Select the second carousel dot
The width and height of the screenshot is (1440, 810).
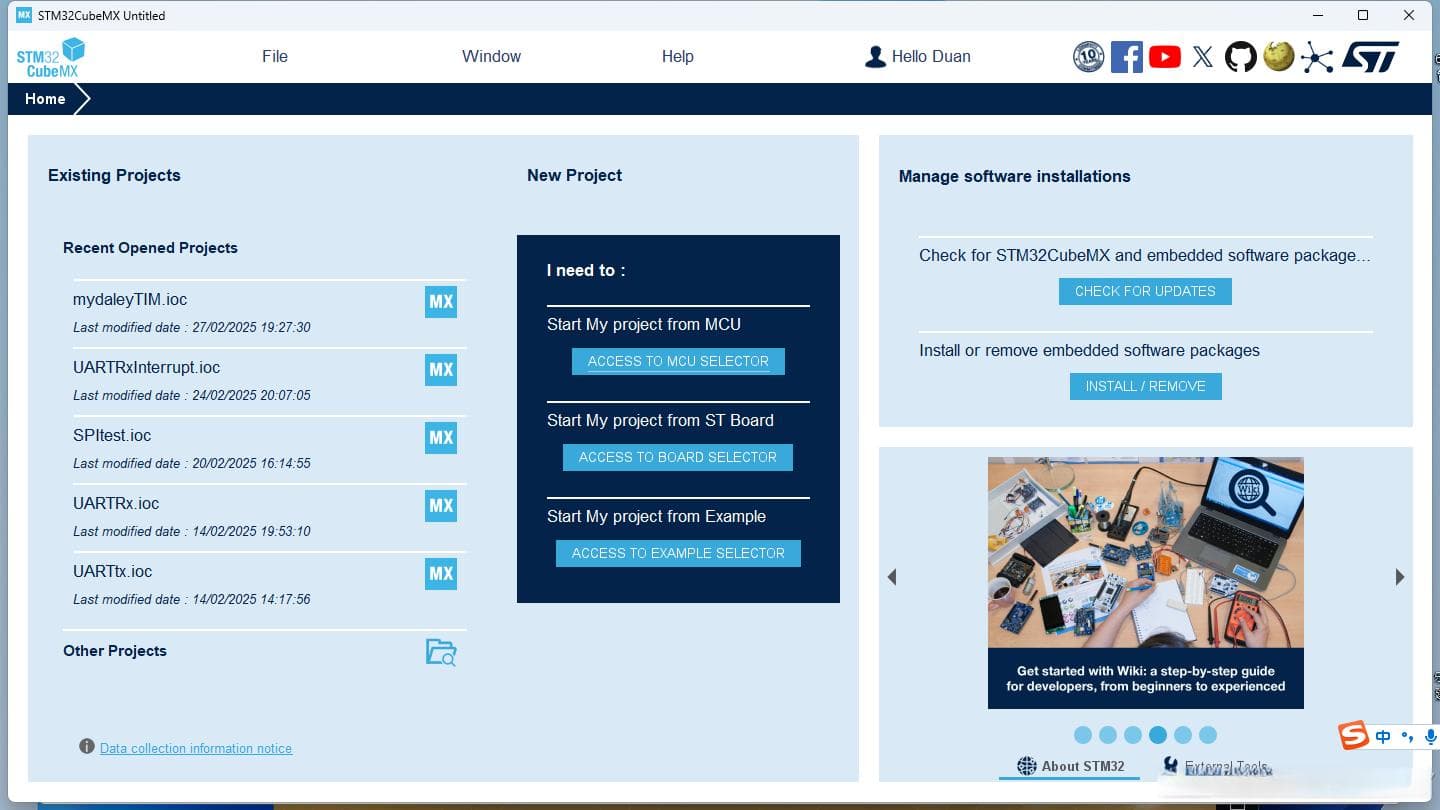click(1108, 735)
